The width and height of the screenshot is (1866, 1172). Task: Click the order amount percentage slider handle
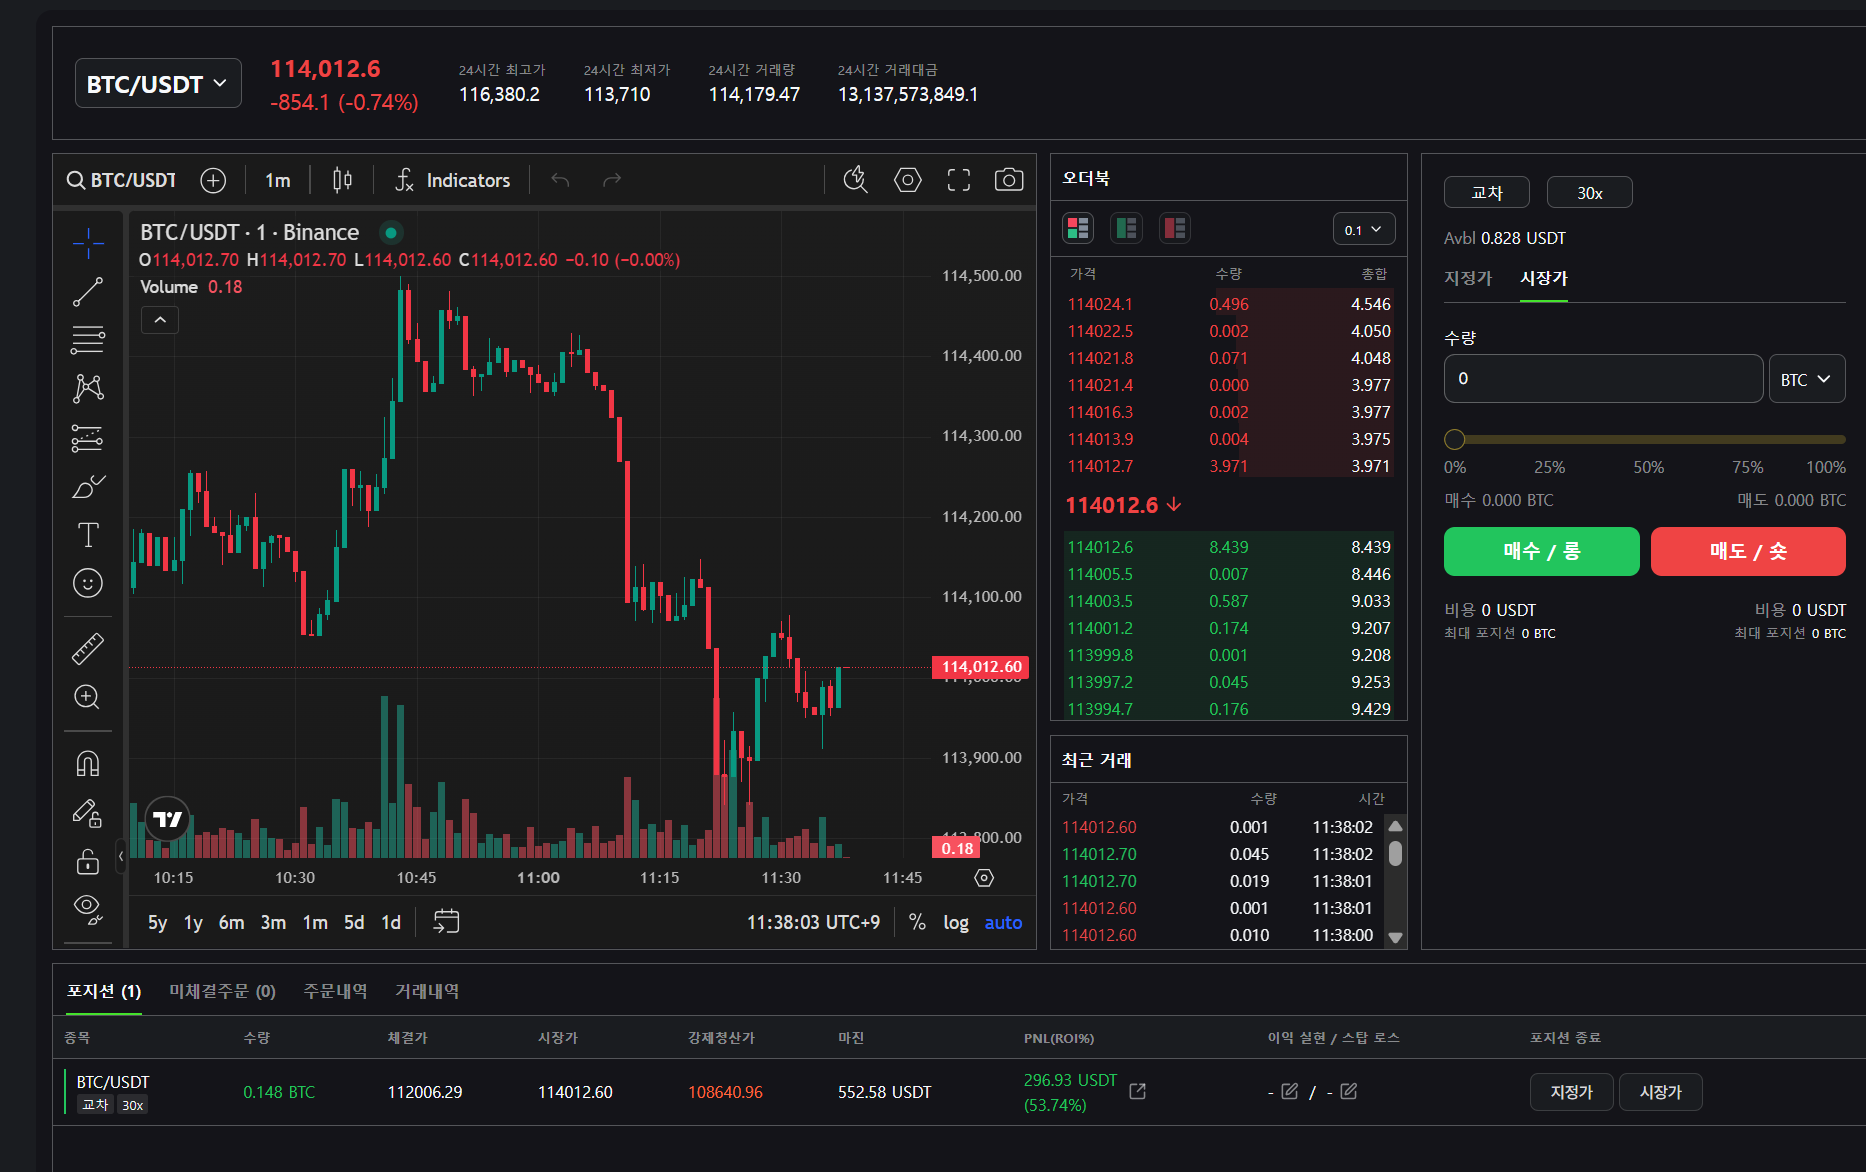pos(1455,439)
